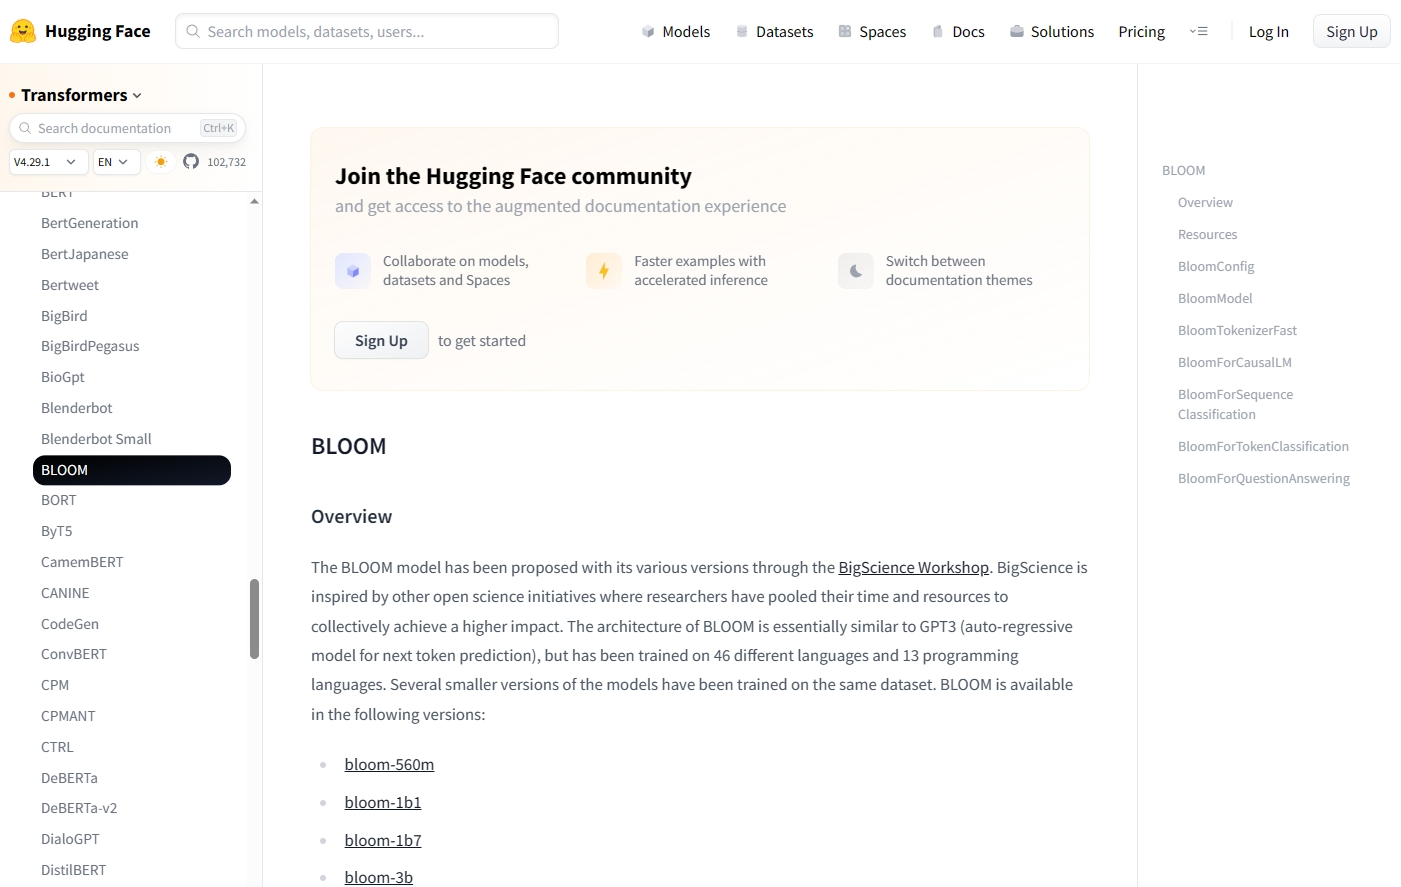
Task: Click the Spaces icon in navbar
Action: [845, 32]
